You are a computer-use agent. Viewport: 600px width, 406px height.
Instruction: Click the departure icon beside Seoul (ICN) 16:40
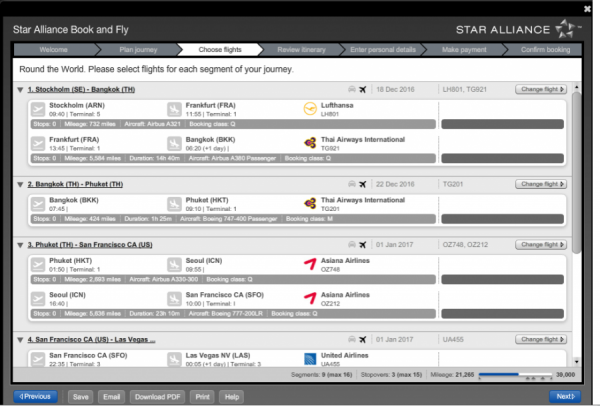click(38, 299)
